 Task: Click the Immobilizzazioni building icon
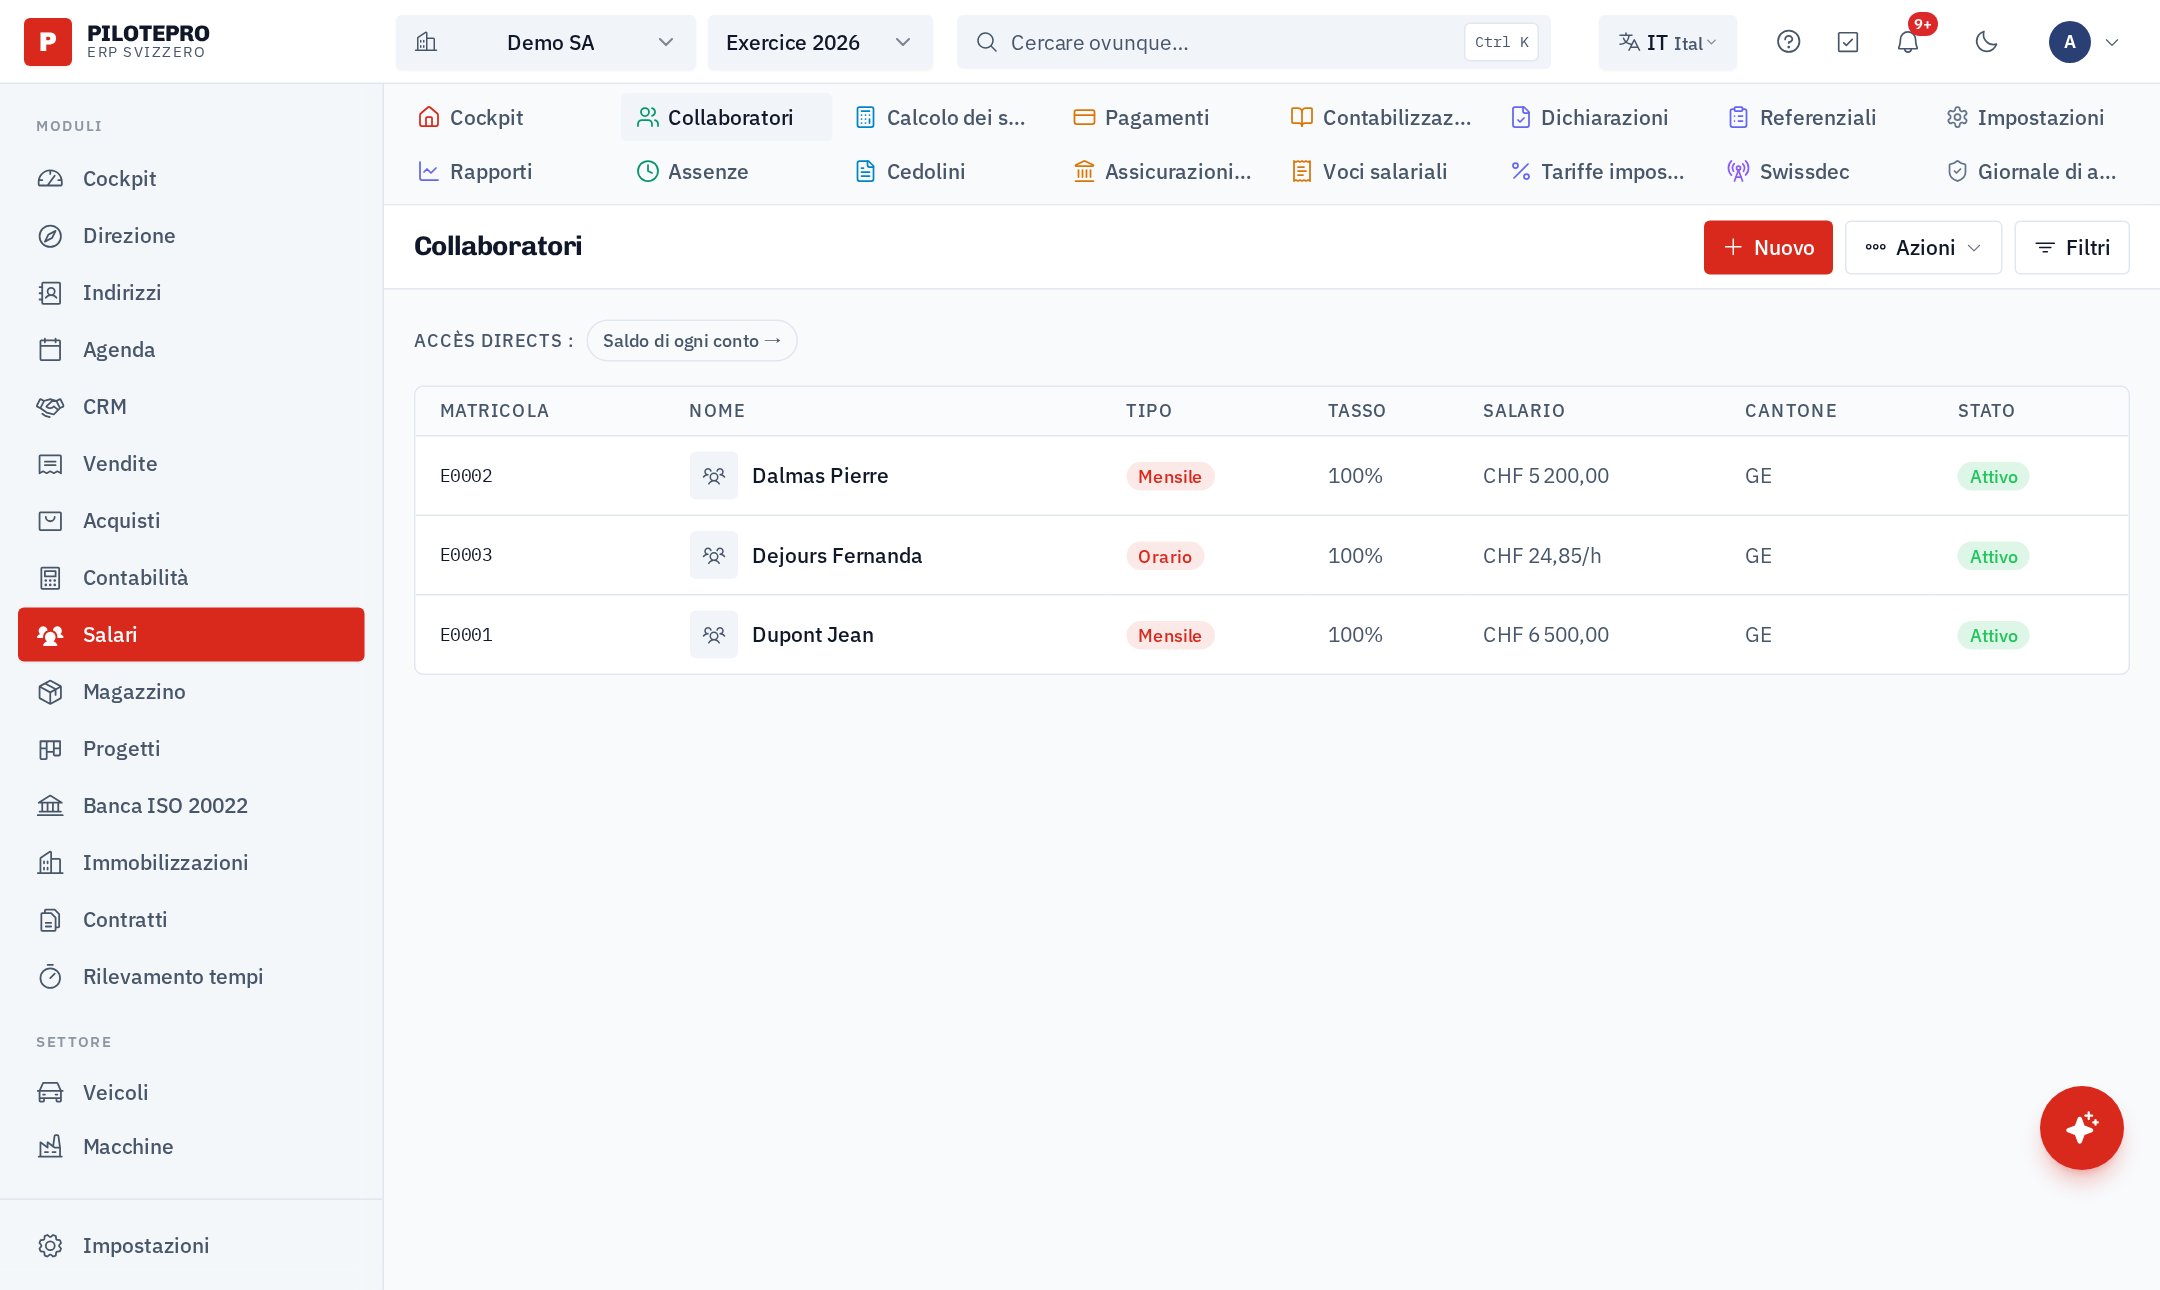click(50, 862)
